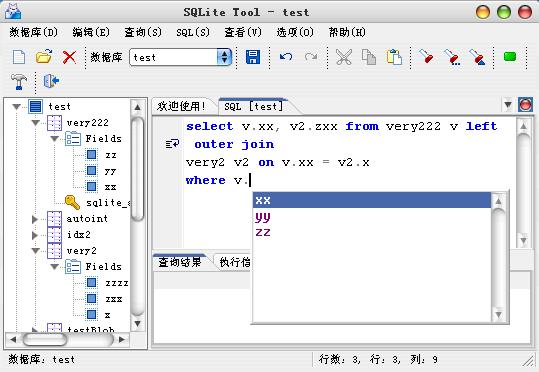Copy selection with the copy icon
Screen dimensions: 539x372
pos(369,57)
